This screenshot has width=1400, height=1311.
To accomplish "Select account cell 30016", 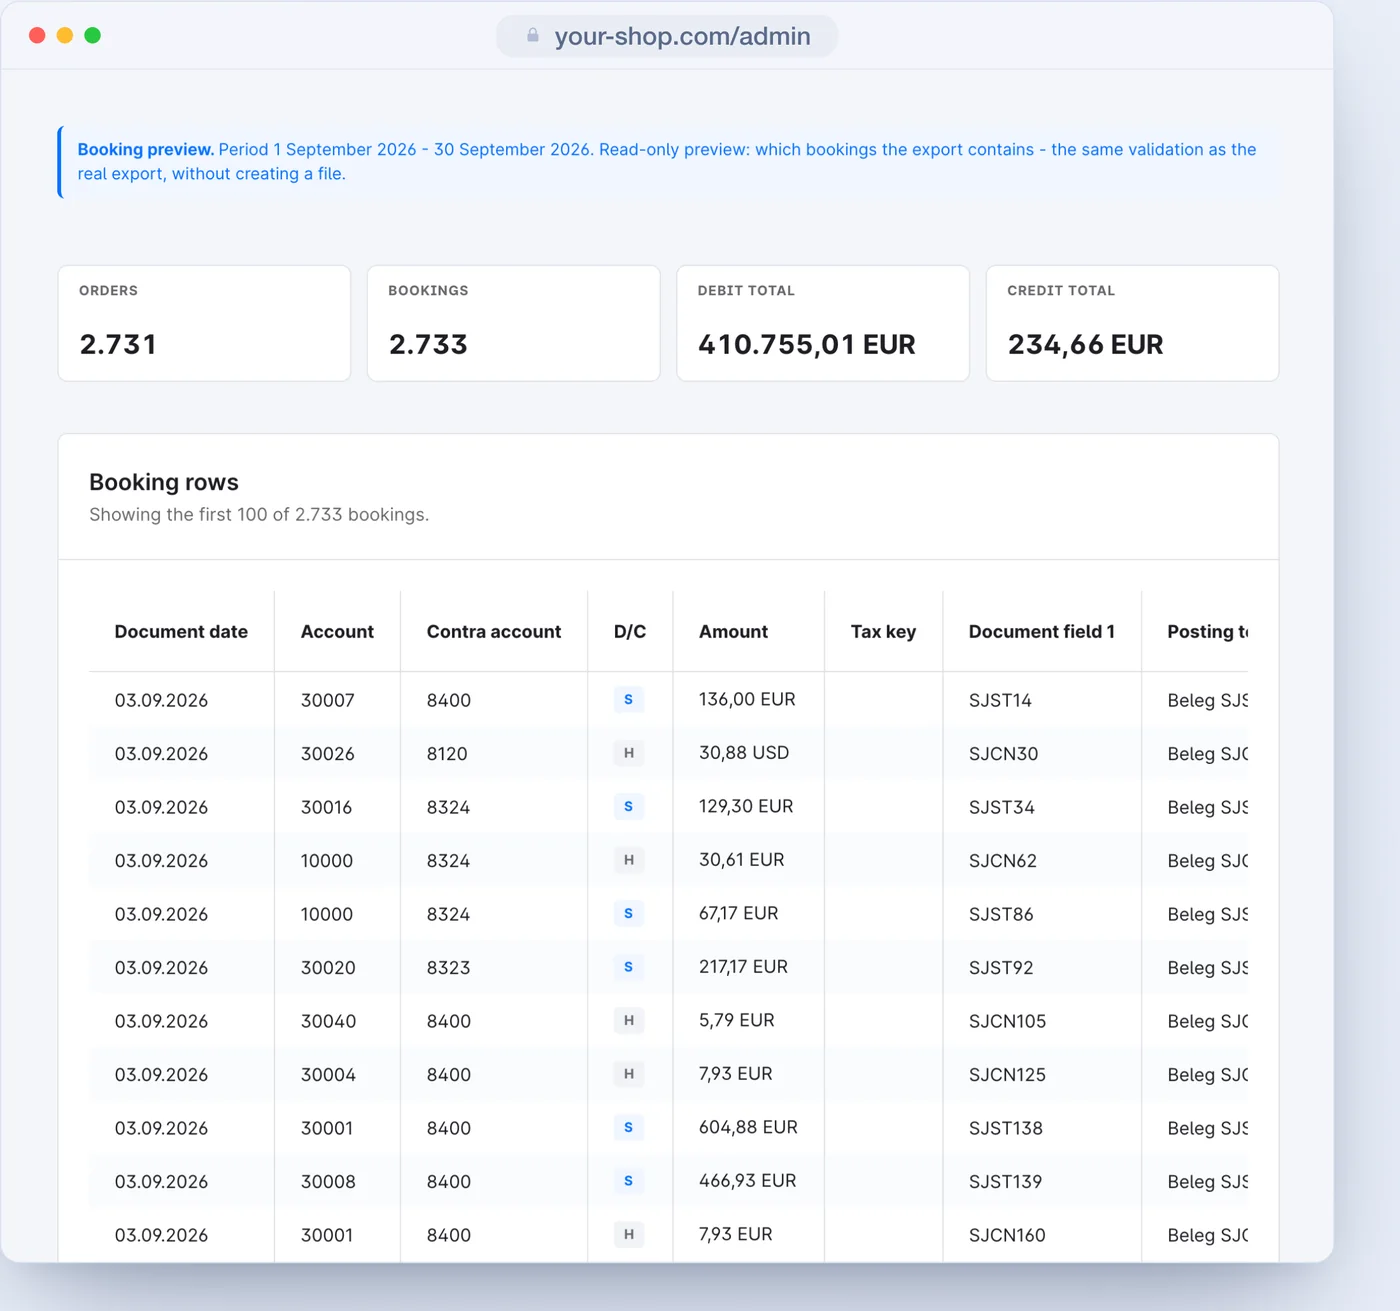I will [x=327, y=807].
